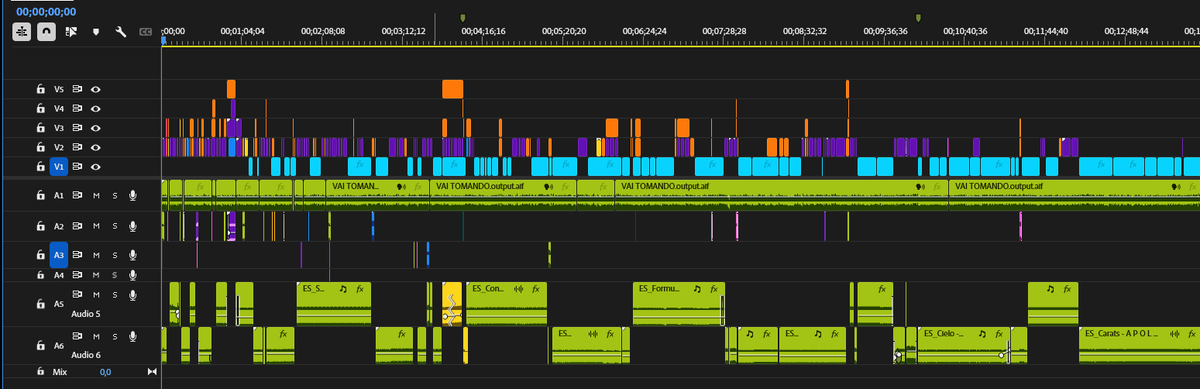1200x389 pixels.
Task: Toggle track lock on V5
Action: [40, 89]
